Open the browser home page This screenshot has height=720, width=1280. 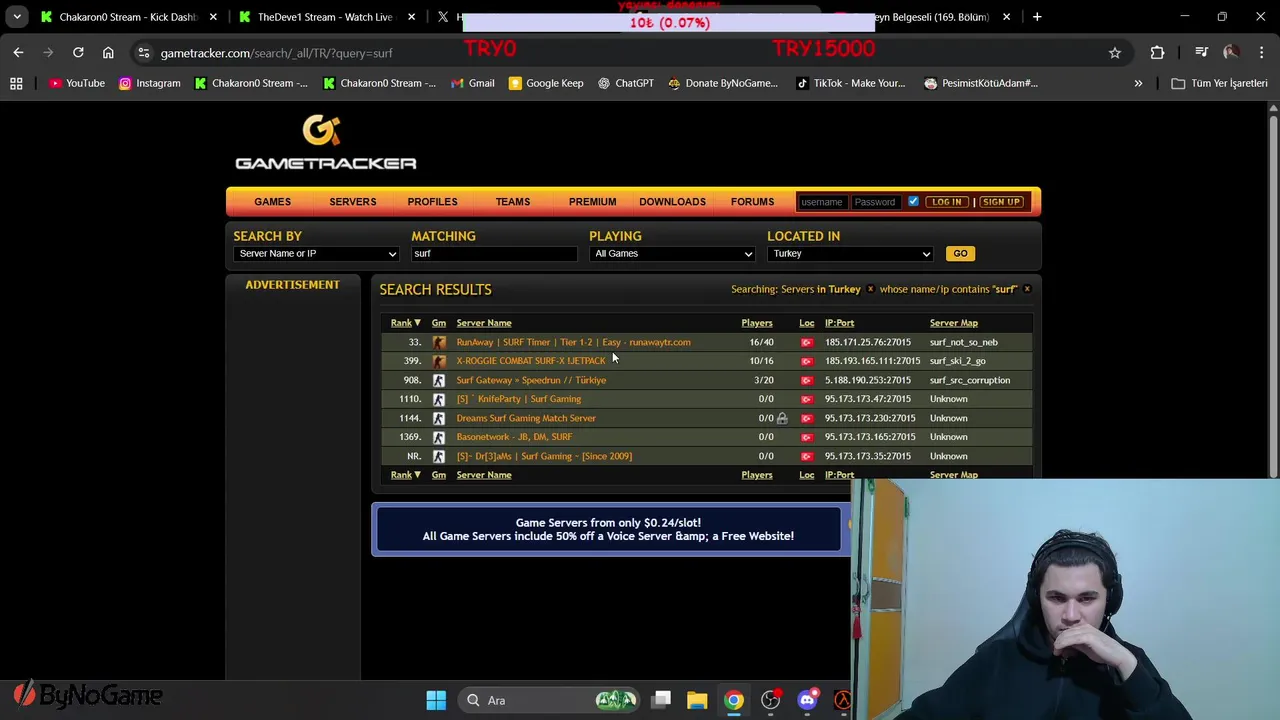pos(108,52)
